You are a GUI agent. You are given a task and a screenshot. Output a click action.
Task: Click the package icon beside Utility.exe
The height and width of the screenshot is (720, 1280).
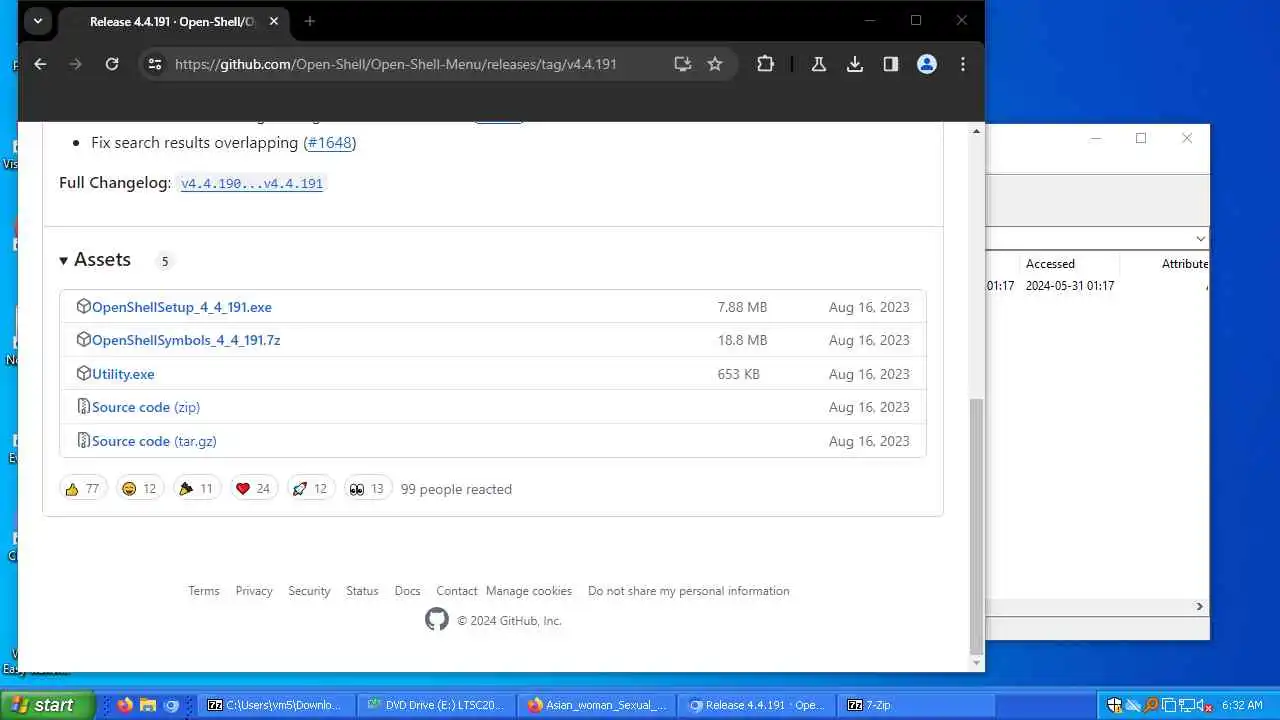(84, 373)
